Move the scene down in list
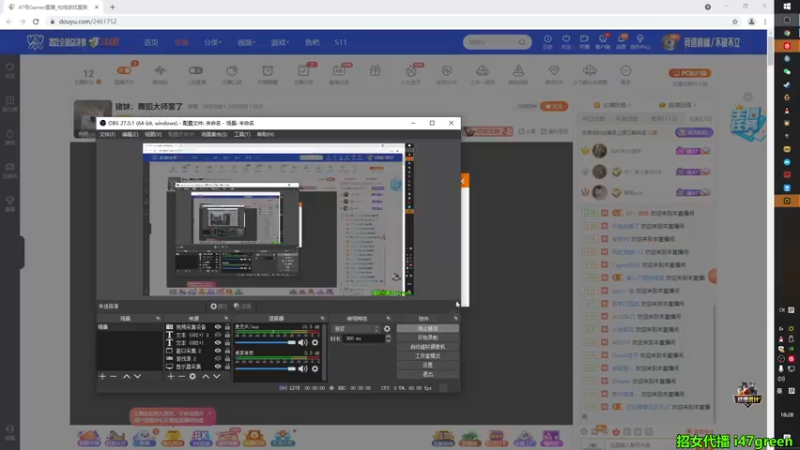The image size is (800, 450). click(x=137, y=377)
